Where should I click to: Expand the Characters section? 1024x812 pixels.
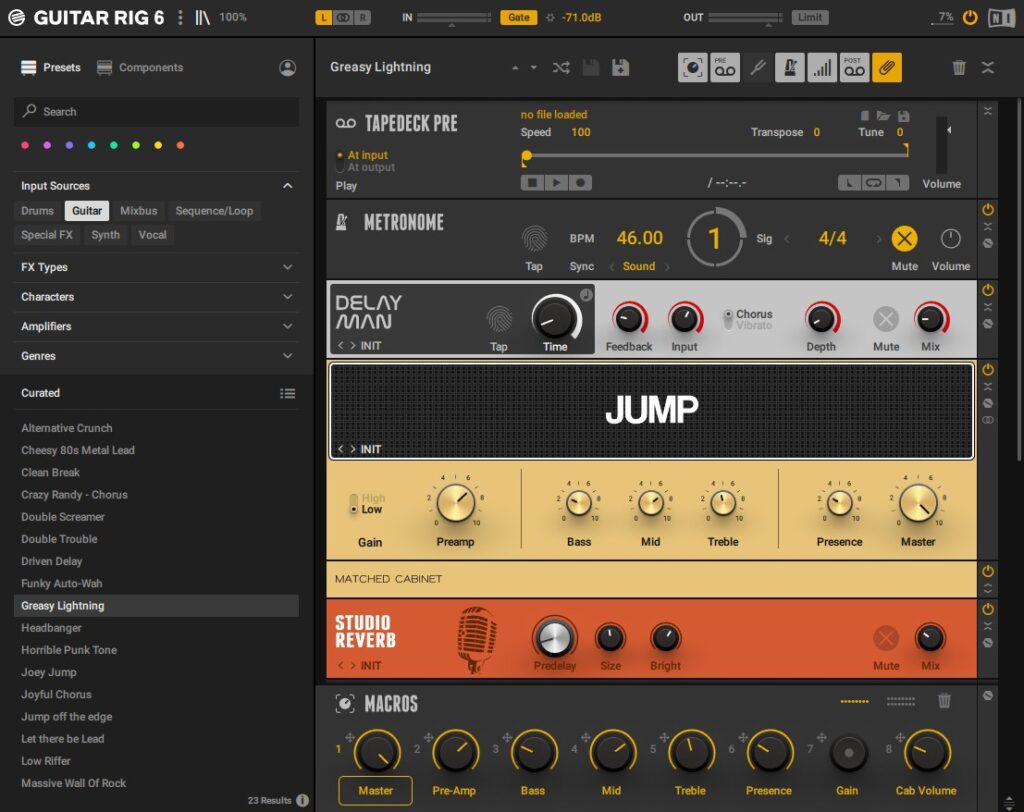coord(287,297)
